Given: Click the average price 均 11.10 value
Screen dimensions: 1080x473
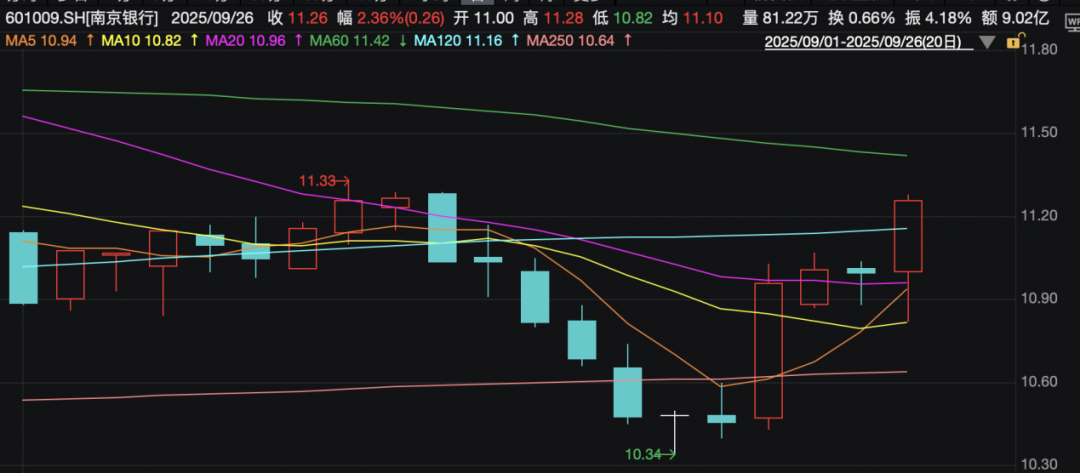Looking at the screenshot, I should point(691,18).
